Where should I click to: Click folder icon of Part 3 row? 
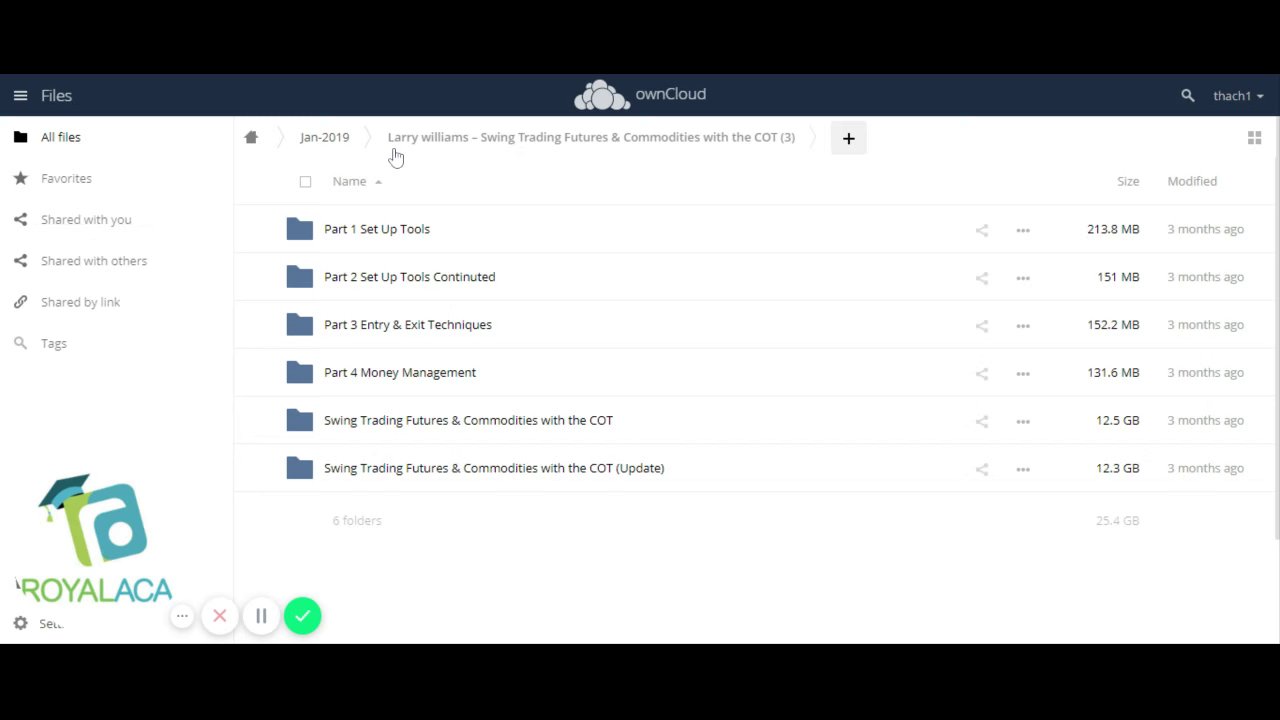click(x=299, y=325)
